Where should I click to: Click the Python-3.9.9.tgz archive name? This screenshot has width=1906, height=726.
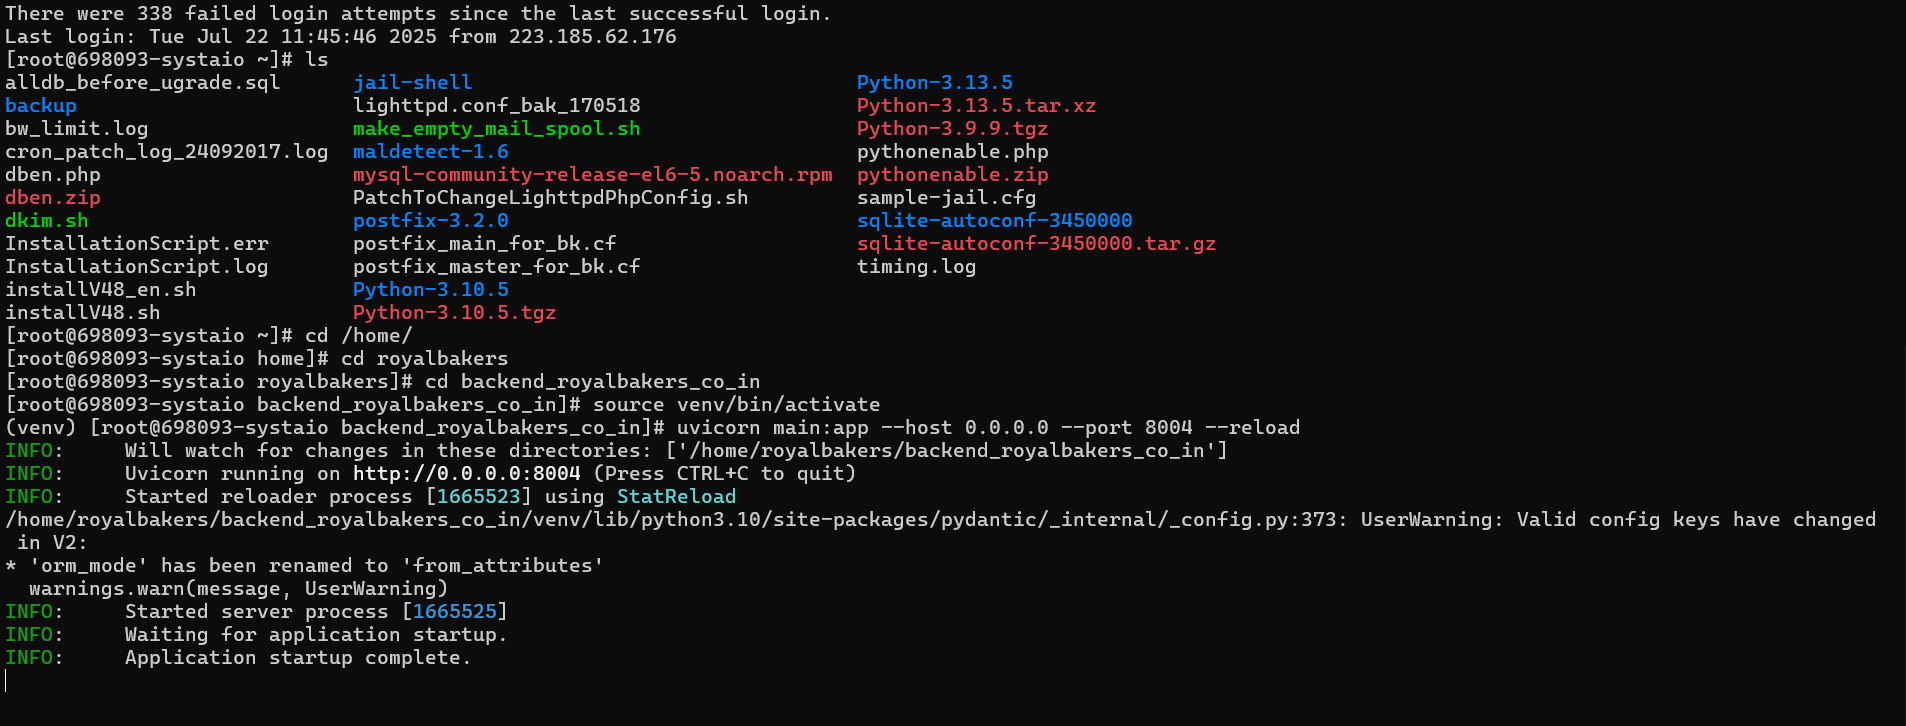coord(952,129)
